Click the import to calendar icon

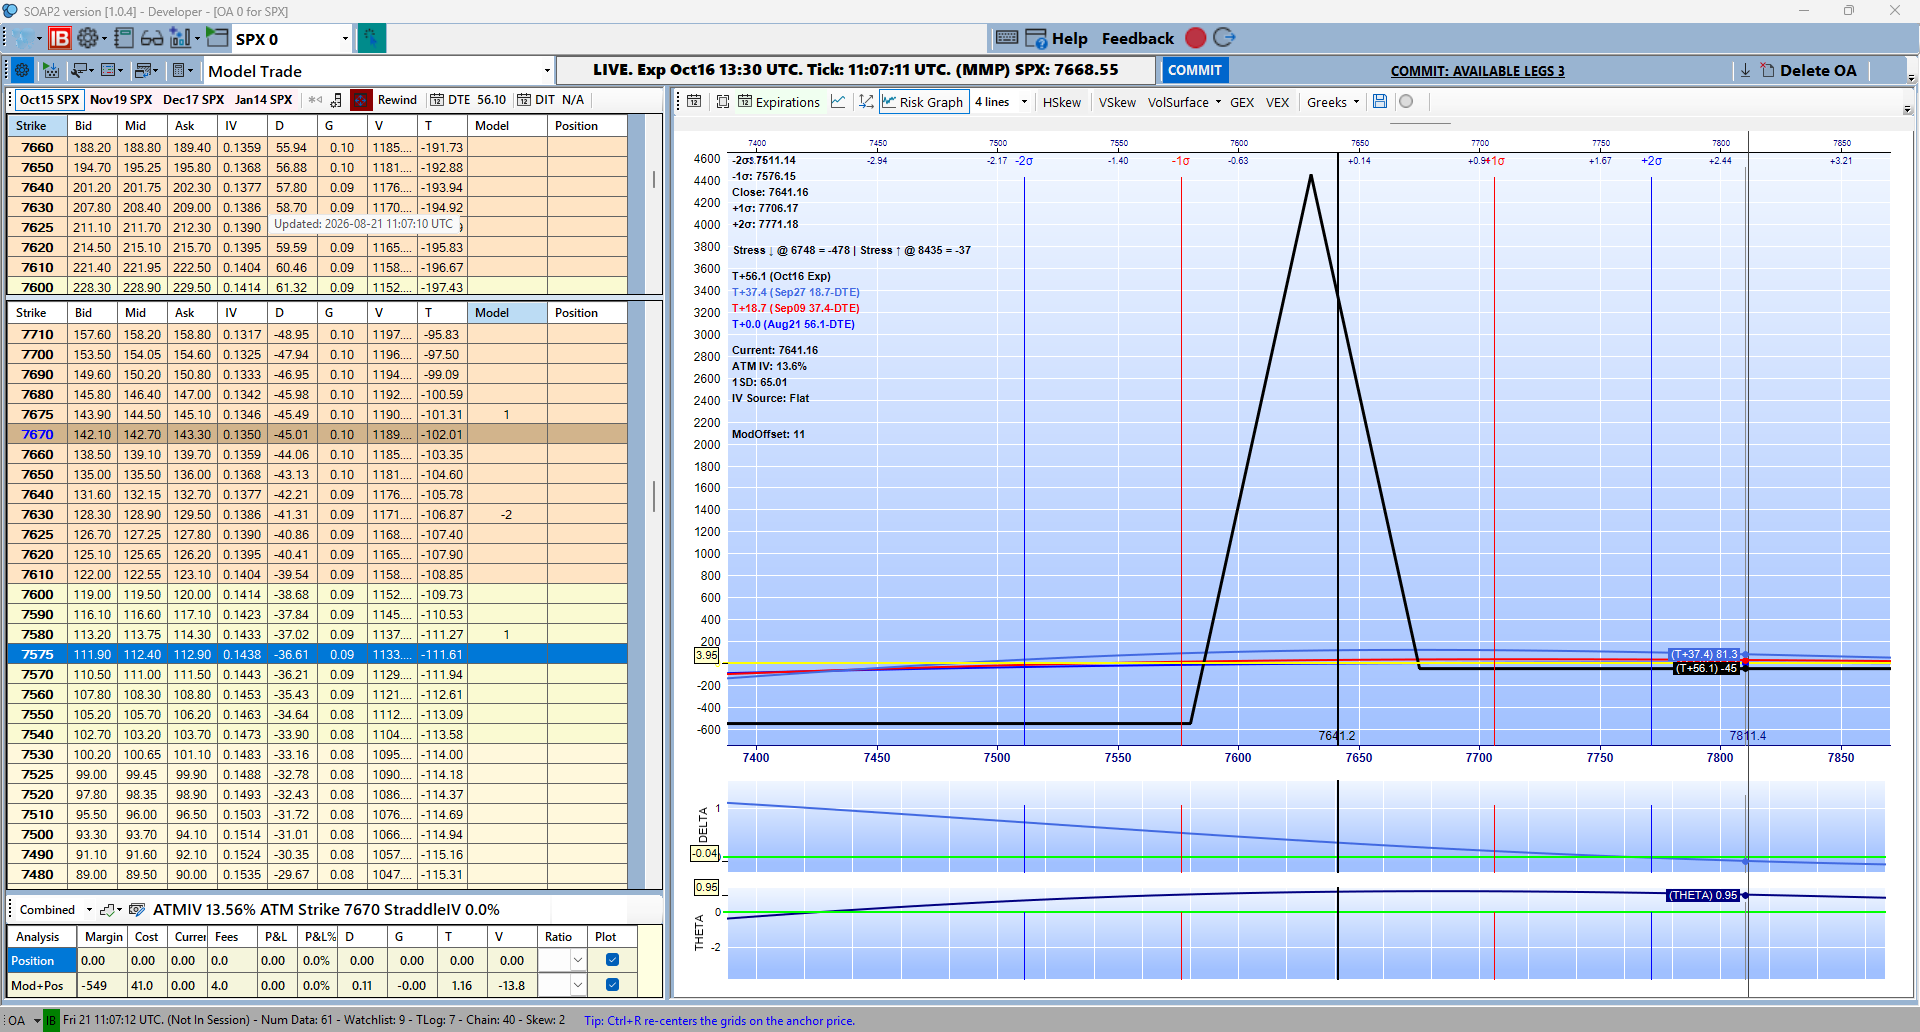point(51,71)
